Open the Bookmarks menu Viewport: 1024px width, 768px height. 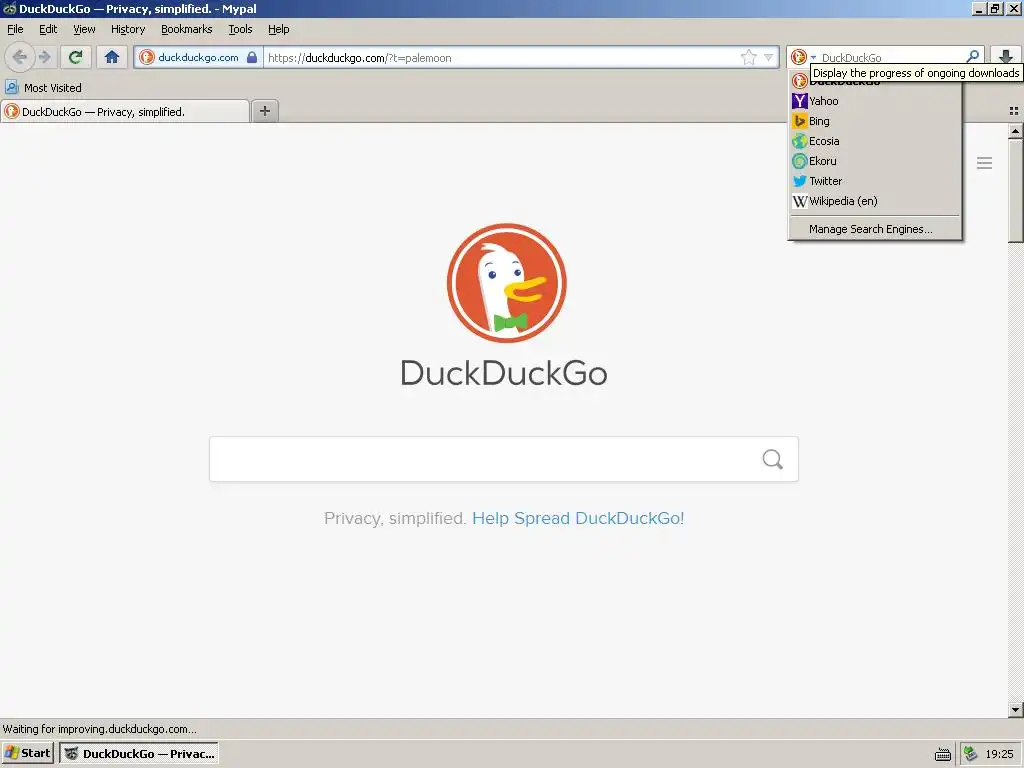(x=186, y=29)
